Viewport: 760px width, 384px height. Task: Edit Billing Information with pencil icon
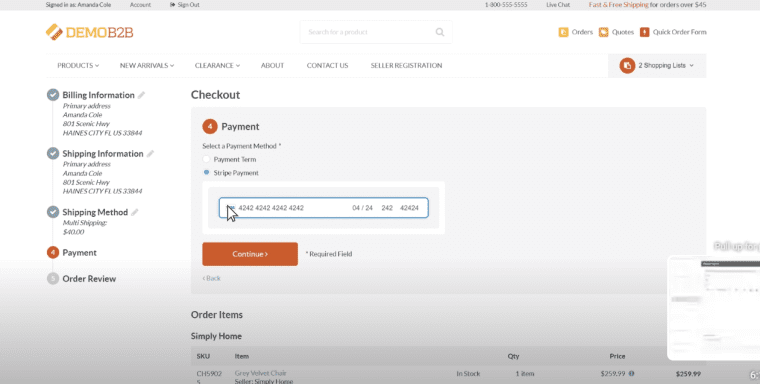point(142,95)
